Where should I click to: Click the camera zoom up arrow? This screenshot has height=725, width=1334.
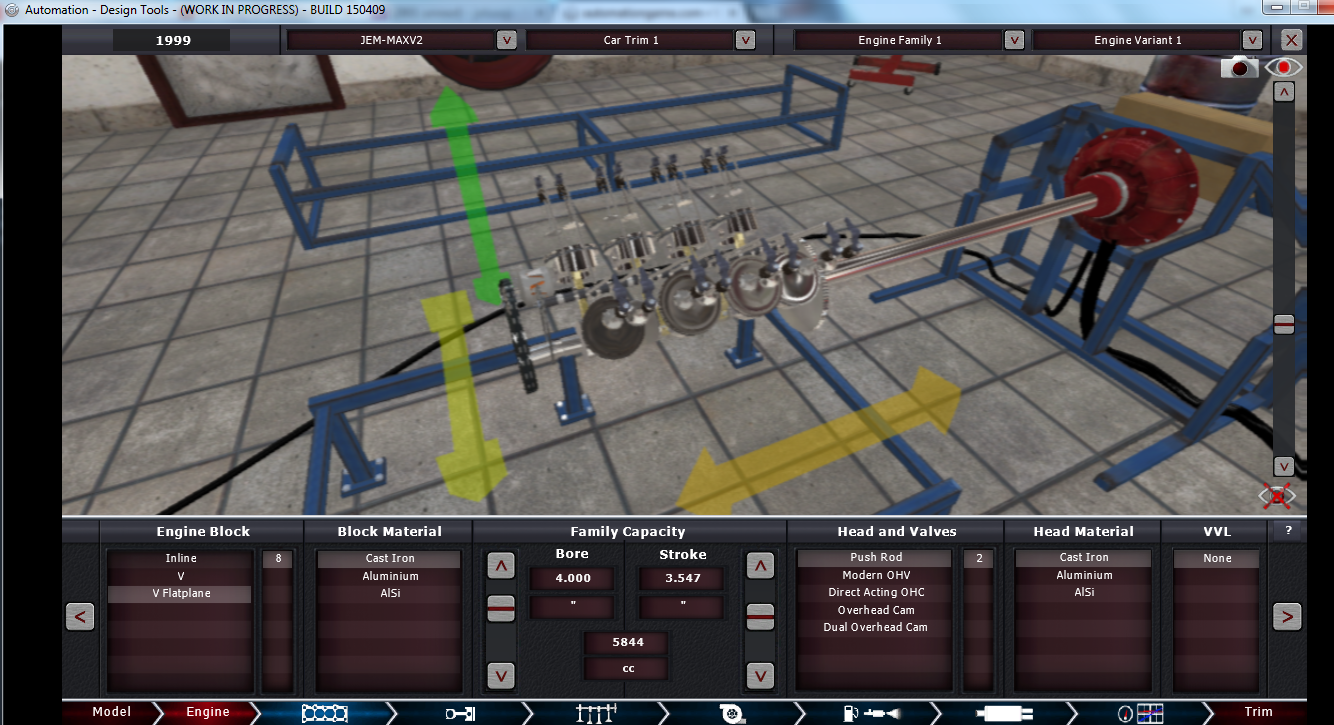[1284, 91]
